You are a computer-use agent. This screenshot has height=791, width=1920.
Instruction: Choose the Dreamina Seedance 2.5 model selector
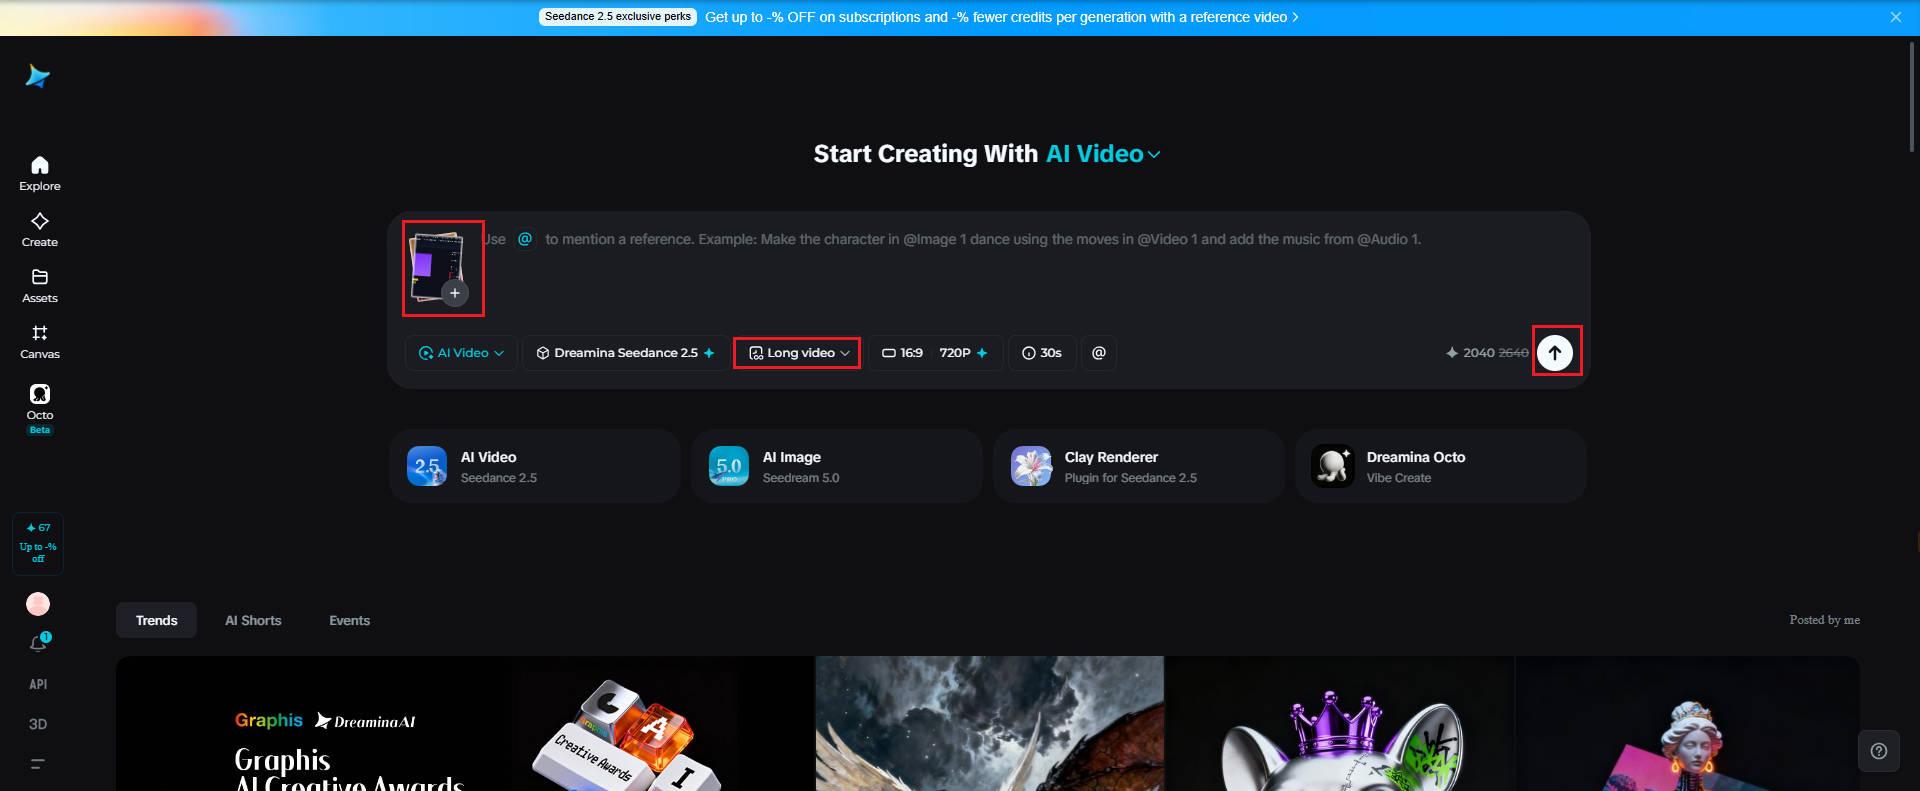pyautogui.click(x=626, y=353)
